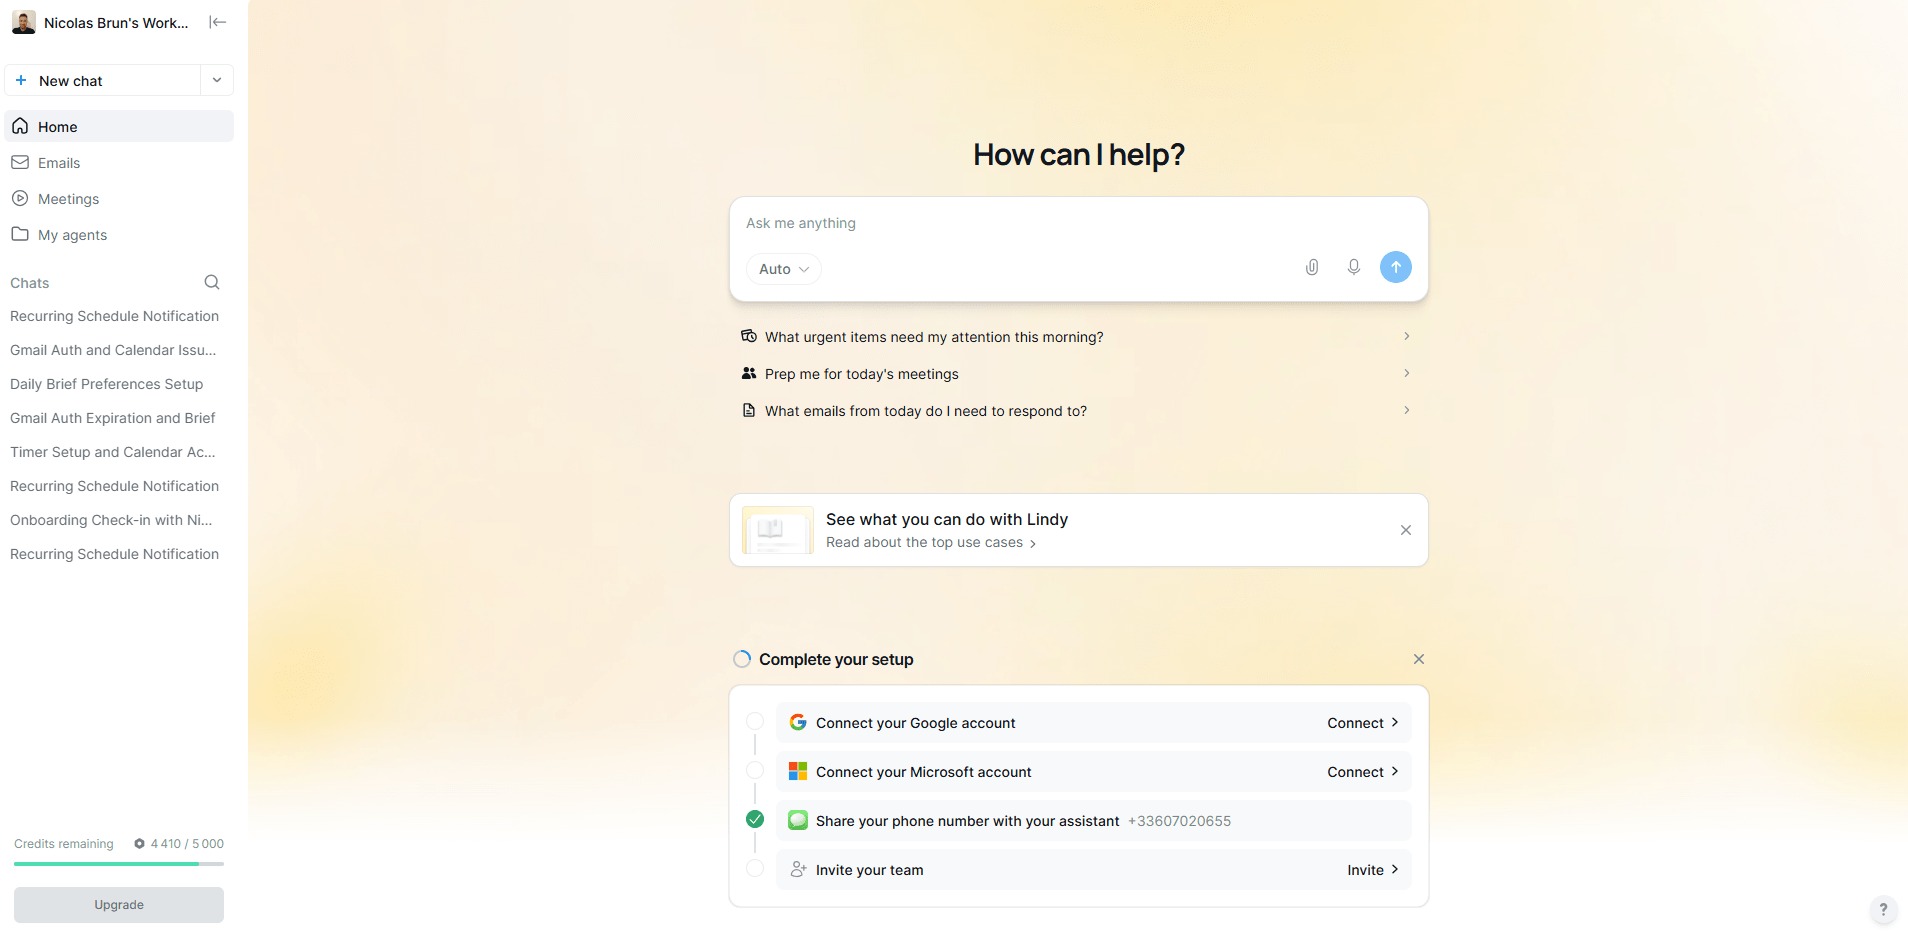Open My agents in sidebar
This screenshot has width=1908, height=936.
click(119, 234)
